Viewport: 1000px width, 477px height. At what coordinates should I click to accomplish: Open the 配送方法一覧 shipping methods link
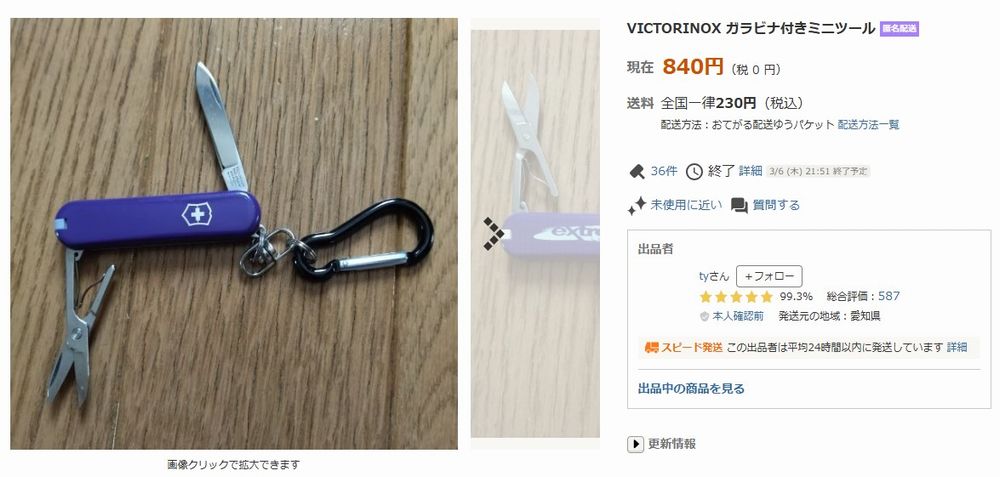868,124
